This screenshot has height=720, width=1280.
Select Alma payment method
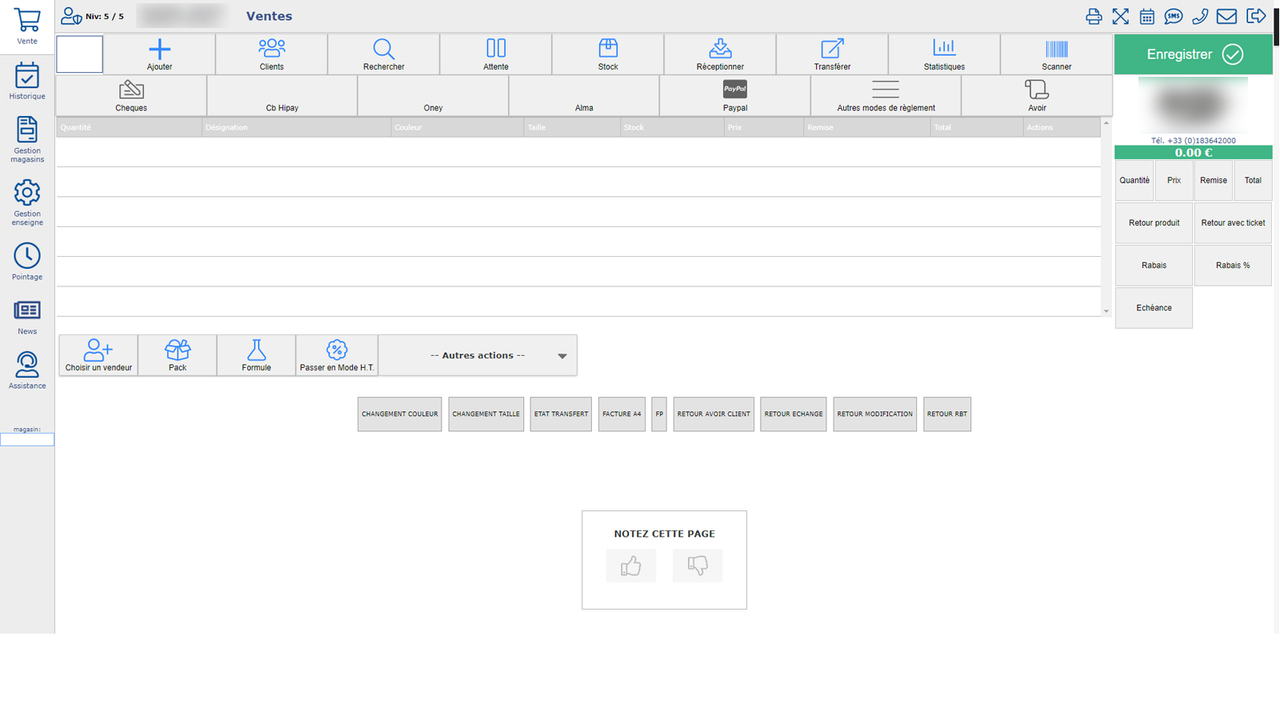[584, 96]
